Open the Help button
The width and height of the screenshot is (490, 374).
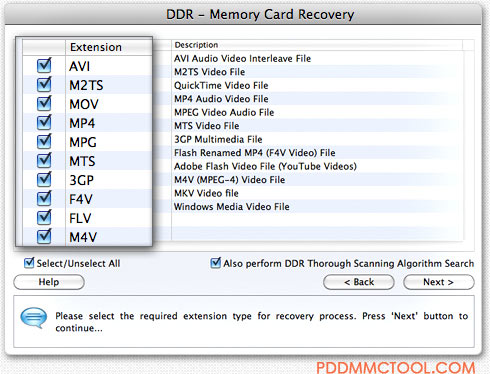tap(49, 282)
